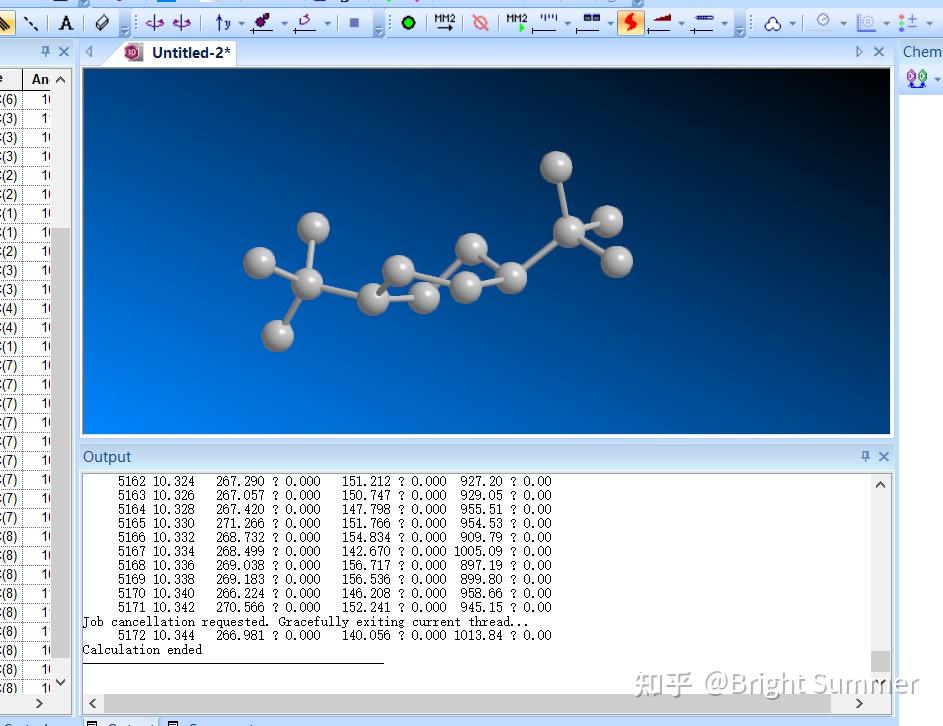Open dropdown beside the red ramp icon
The image size is (943, 726).
coord(681,24)
